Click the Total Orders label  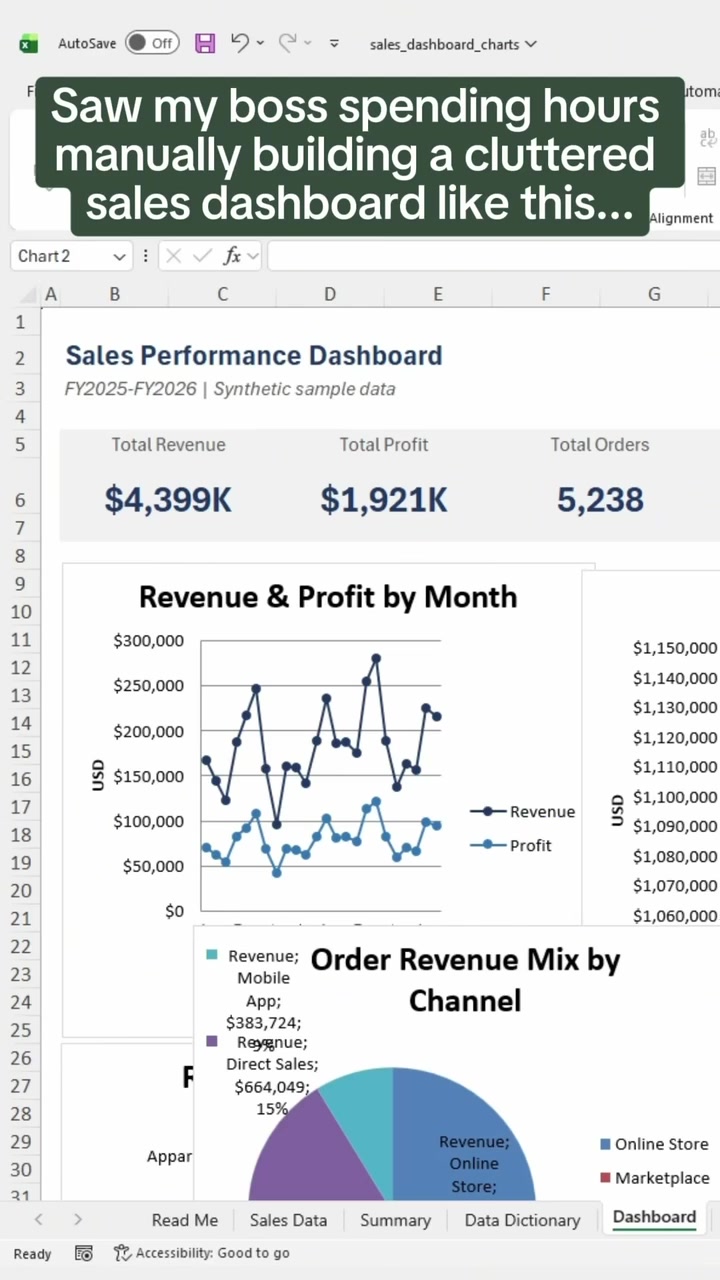[x=600, y=445]
